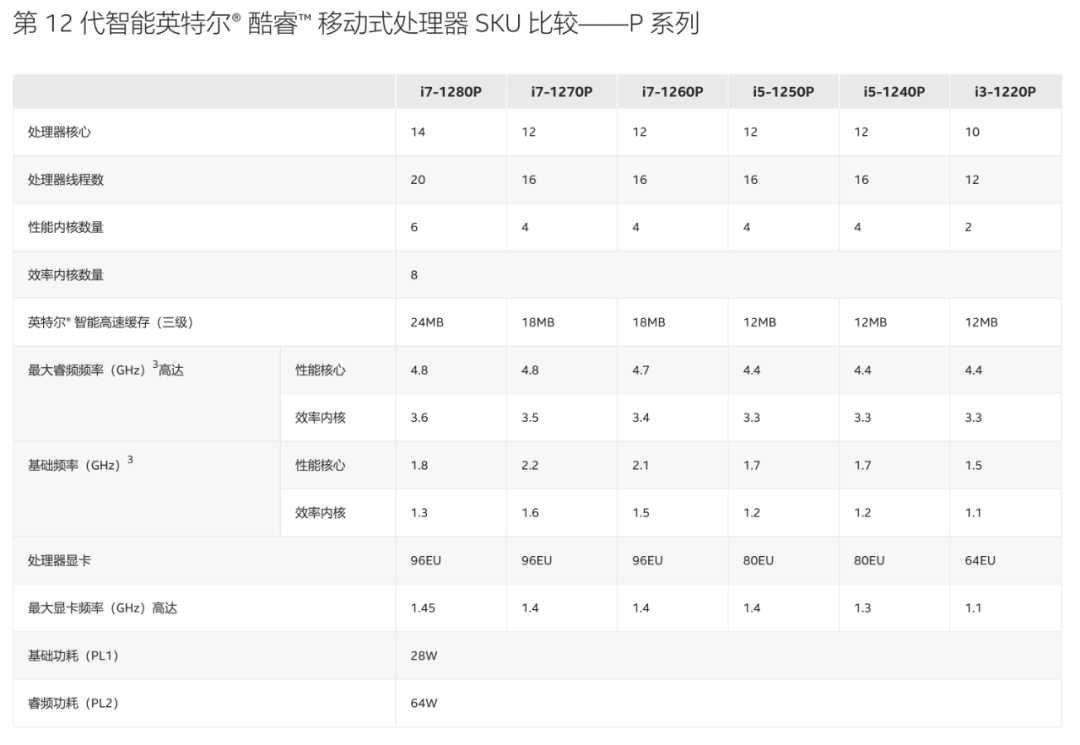Screen dimensions: 1080x745
Task: Select the 处理器显卡 row label
Action: point(59,560)
